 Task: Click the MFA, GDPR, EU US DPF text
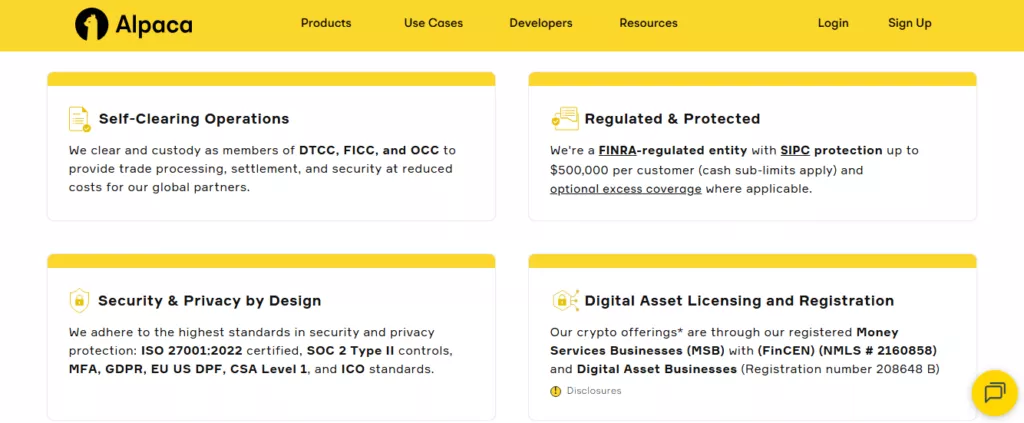[146, 369]
